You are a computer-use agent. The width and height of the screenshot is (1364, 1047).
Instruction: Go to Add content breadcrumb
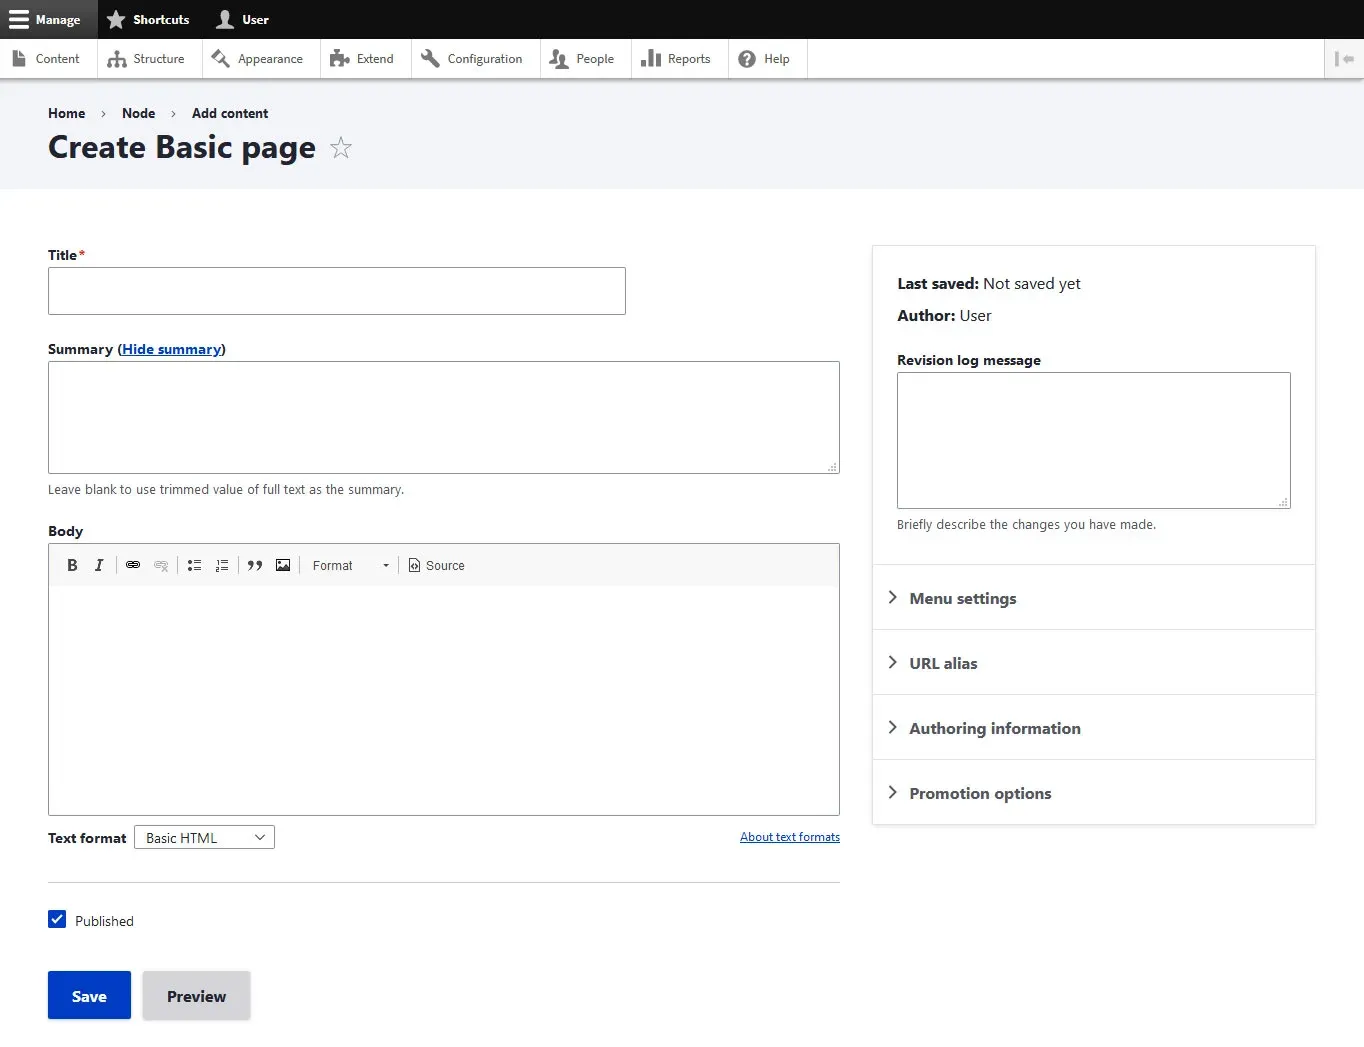pos(230,113)
